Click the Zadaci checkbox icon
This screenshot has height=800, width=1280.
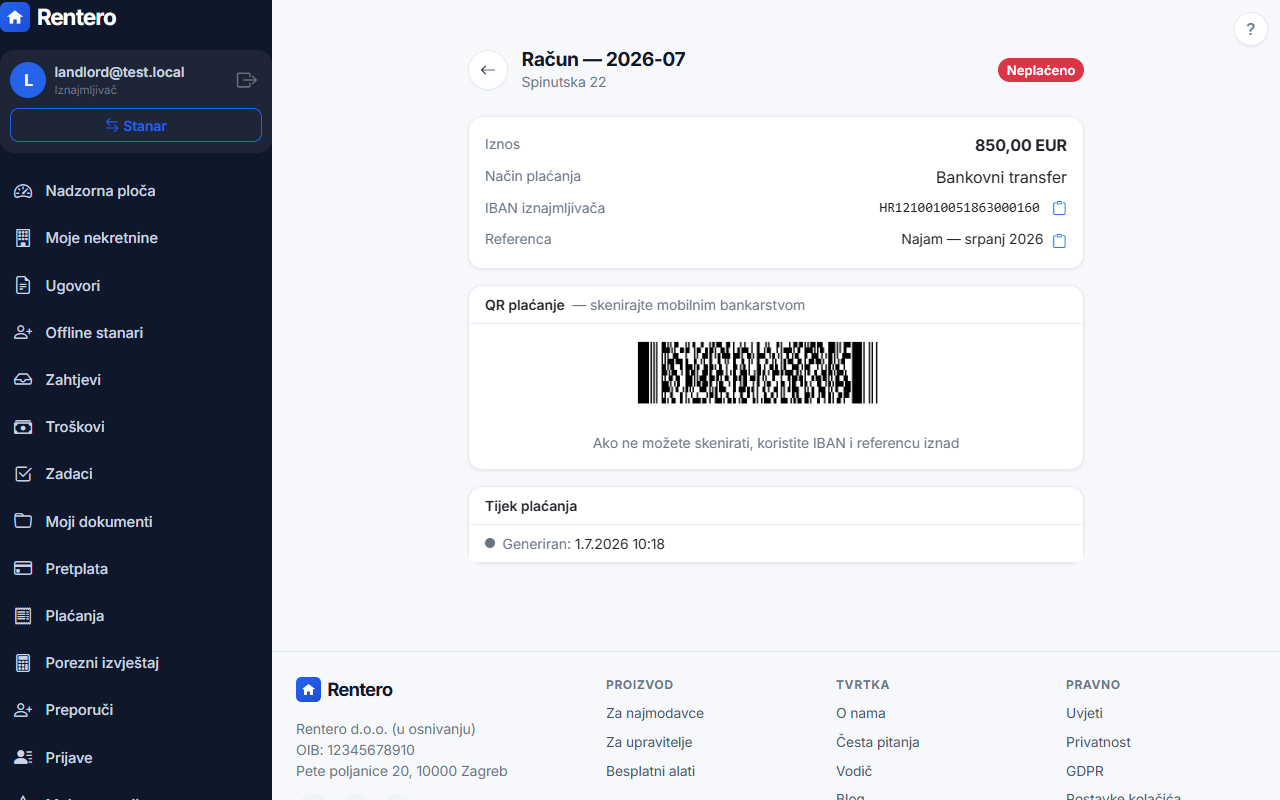(23, 474)
